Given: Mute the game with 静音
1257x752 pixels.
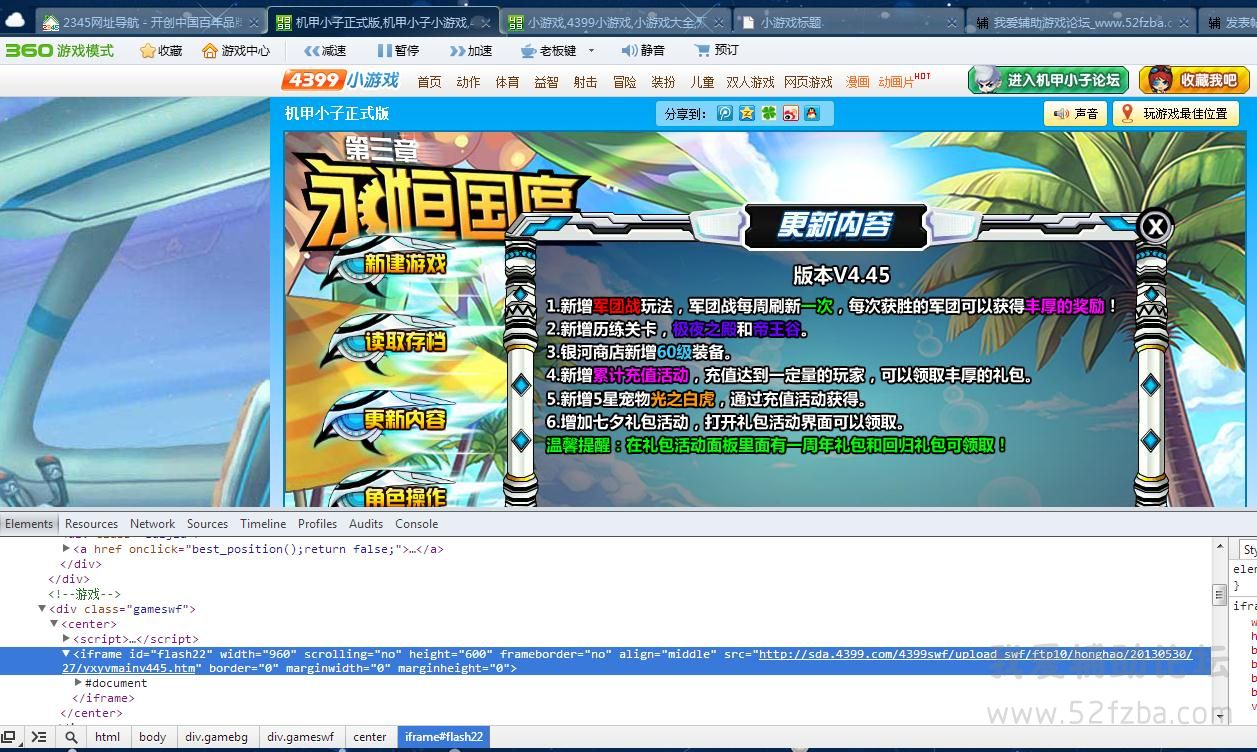Looking at the screenshot, I should coord(643,50).
